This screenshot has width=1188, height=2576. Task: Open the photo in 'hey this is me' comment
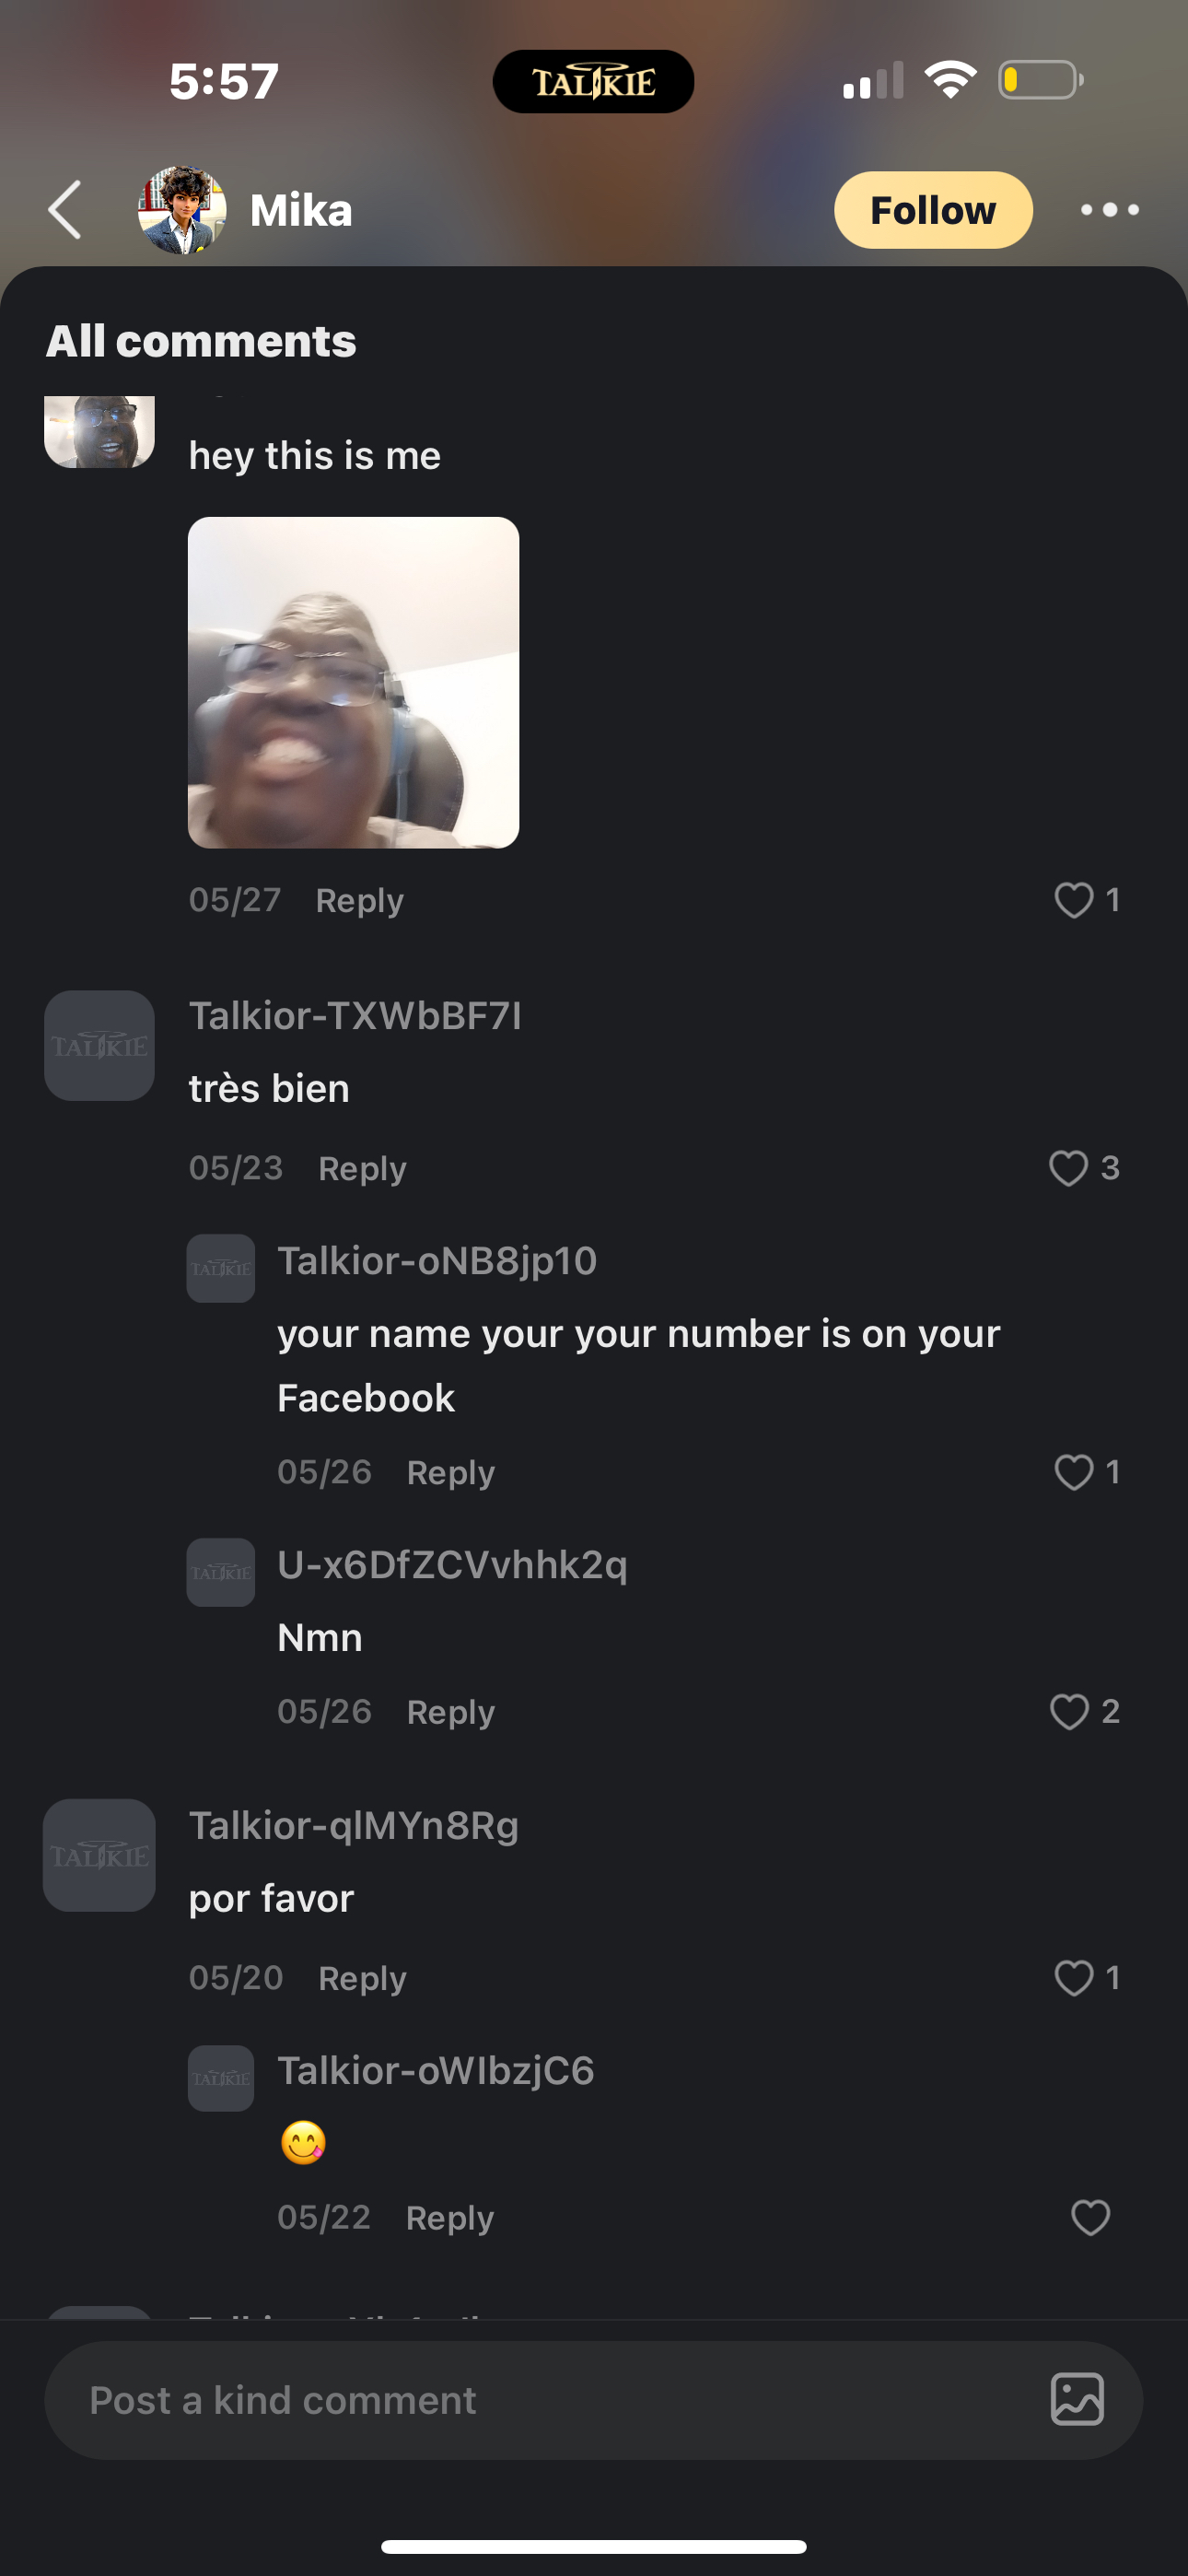353,682
